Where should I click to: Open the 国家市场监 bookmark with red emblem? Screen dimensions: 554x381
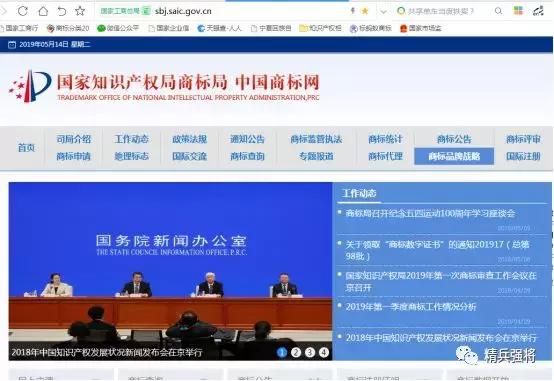tap(420, 28)
